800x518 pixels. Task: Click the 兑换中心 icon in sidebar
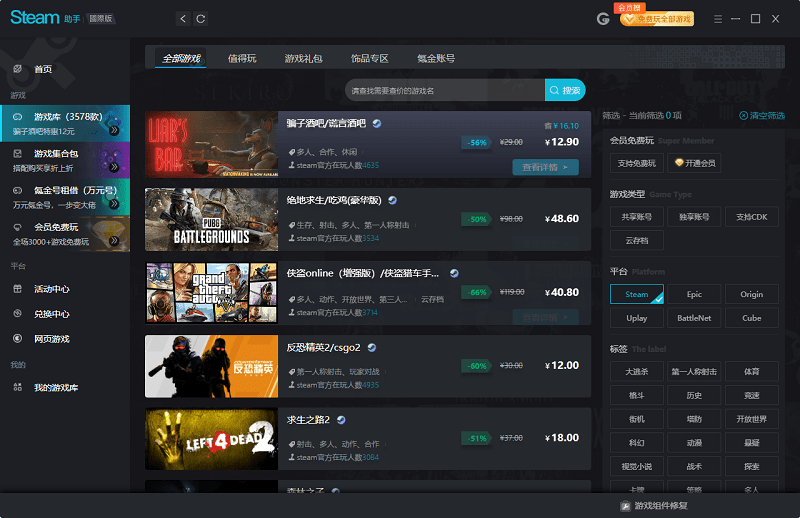[x=17, y=314]
